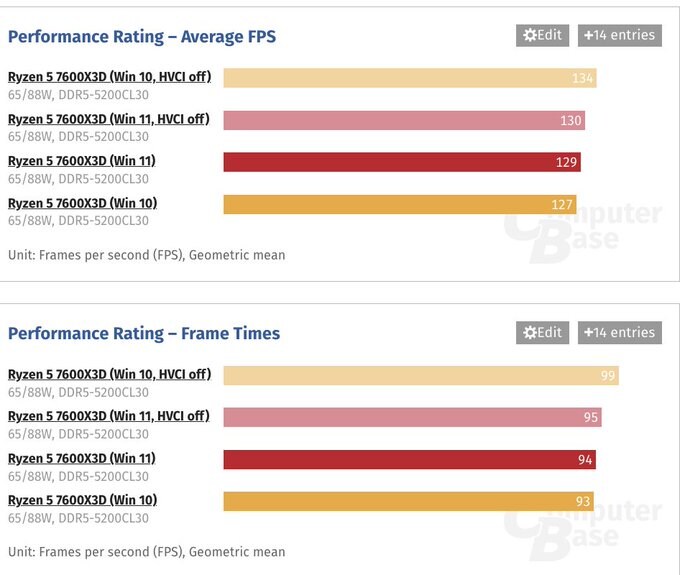680x575 pixels.
Task: Expand +14 entries in Average FPS chart
Action: click(619, 35)
